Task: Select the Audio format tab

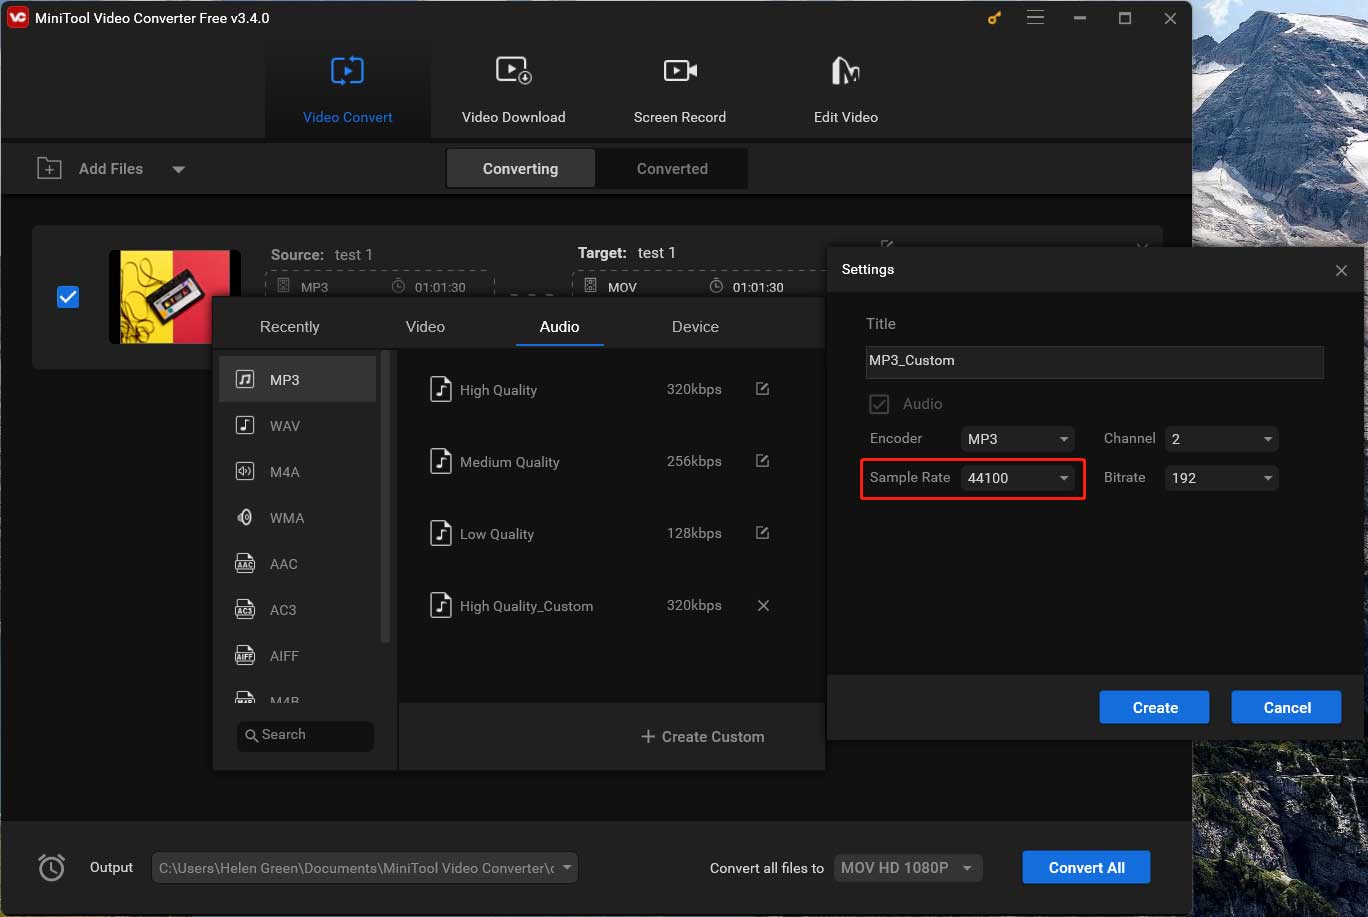Action: point(559,327)
